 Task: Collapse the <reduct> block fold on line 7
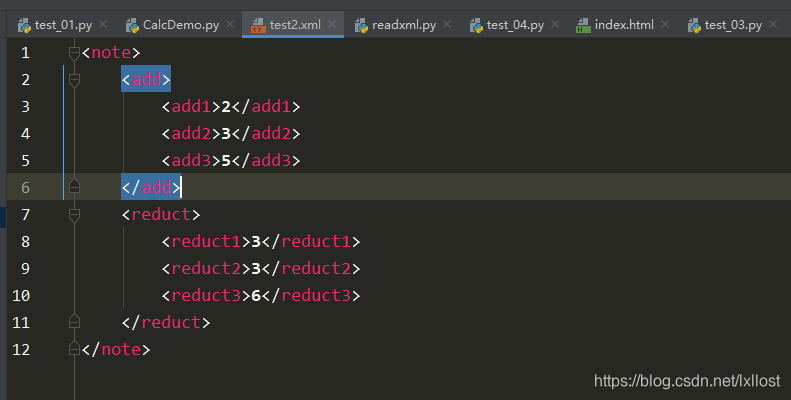click(74, 215)
